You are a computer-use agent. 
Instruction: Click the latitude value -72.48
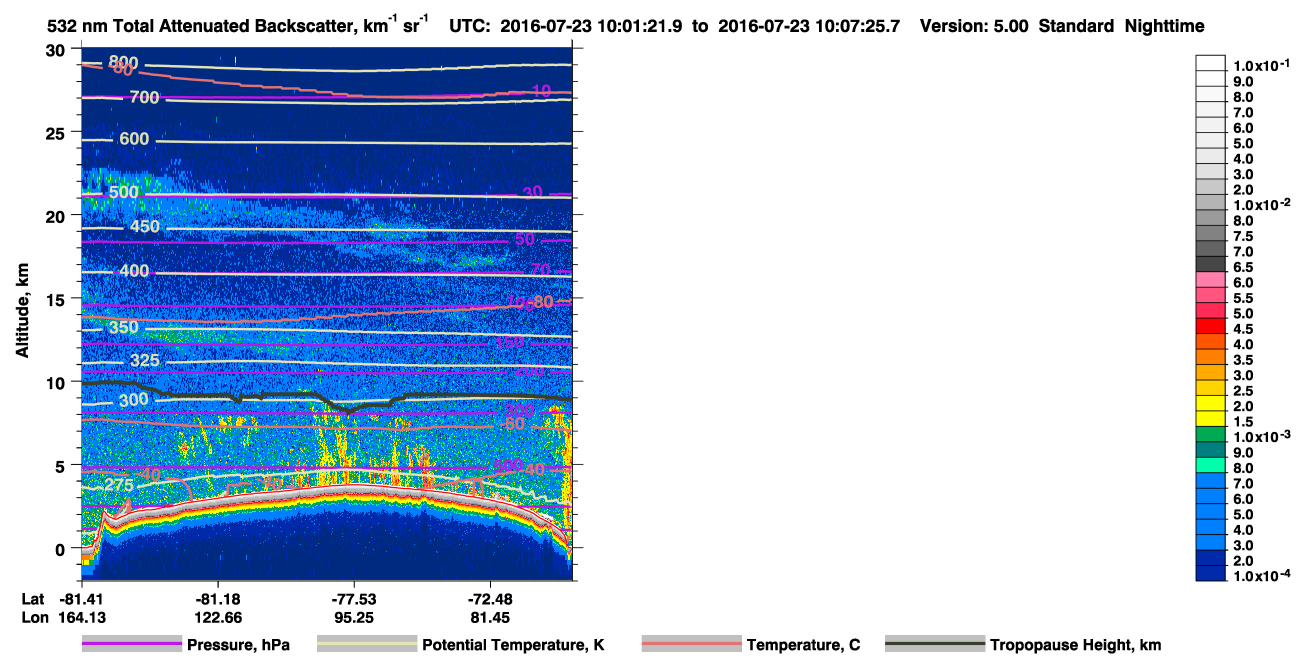(491, 599)
